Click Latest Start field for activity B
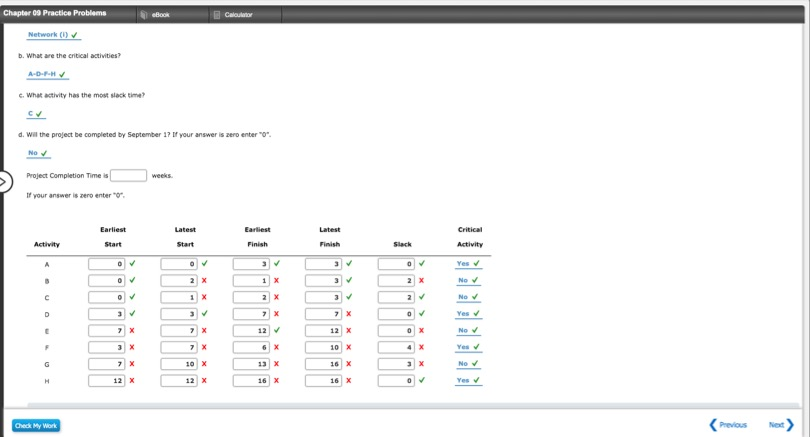Screen dimensions: 810x437 pos(179,280)
